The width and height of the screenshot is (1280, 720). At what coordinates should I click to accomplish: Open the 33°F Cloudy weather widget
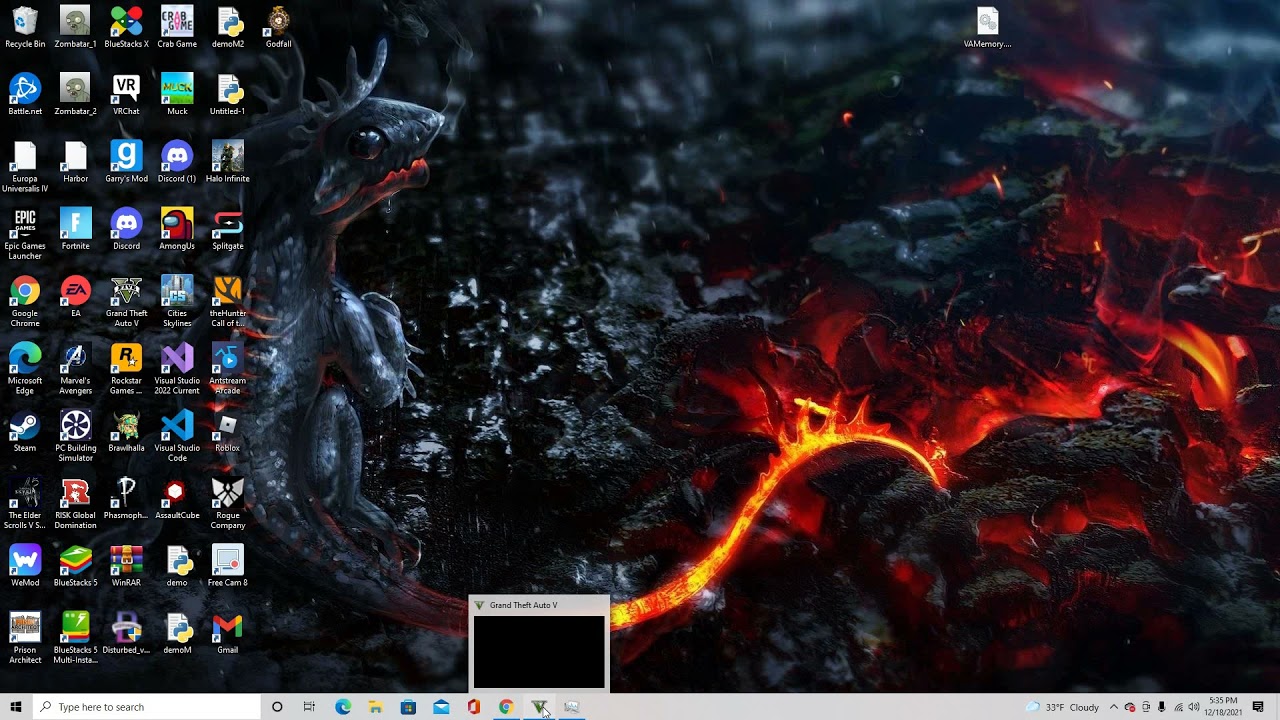(1063, 707)
